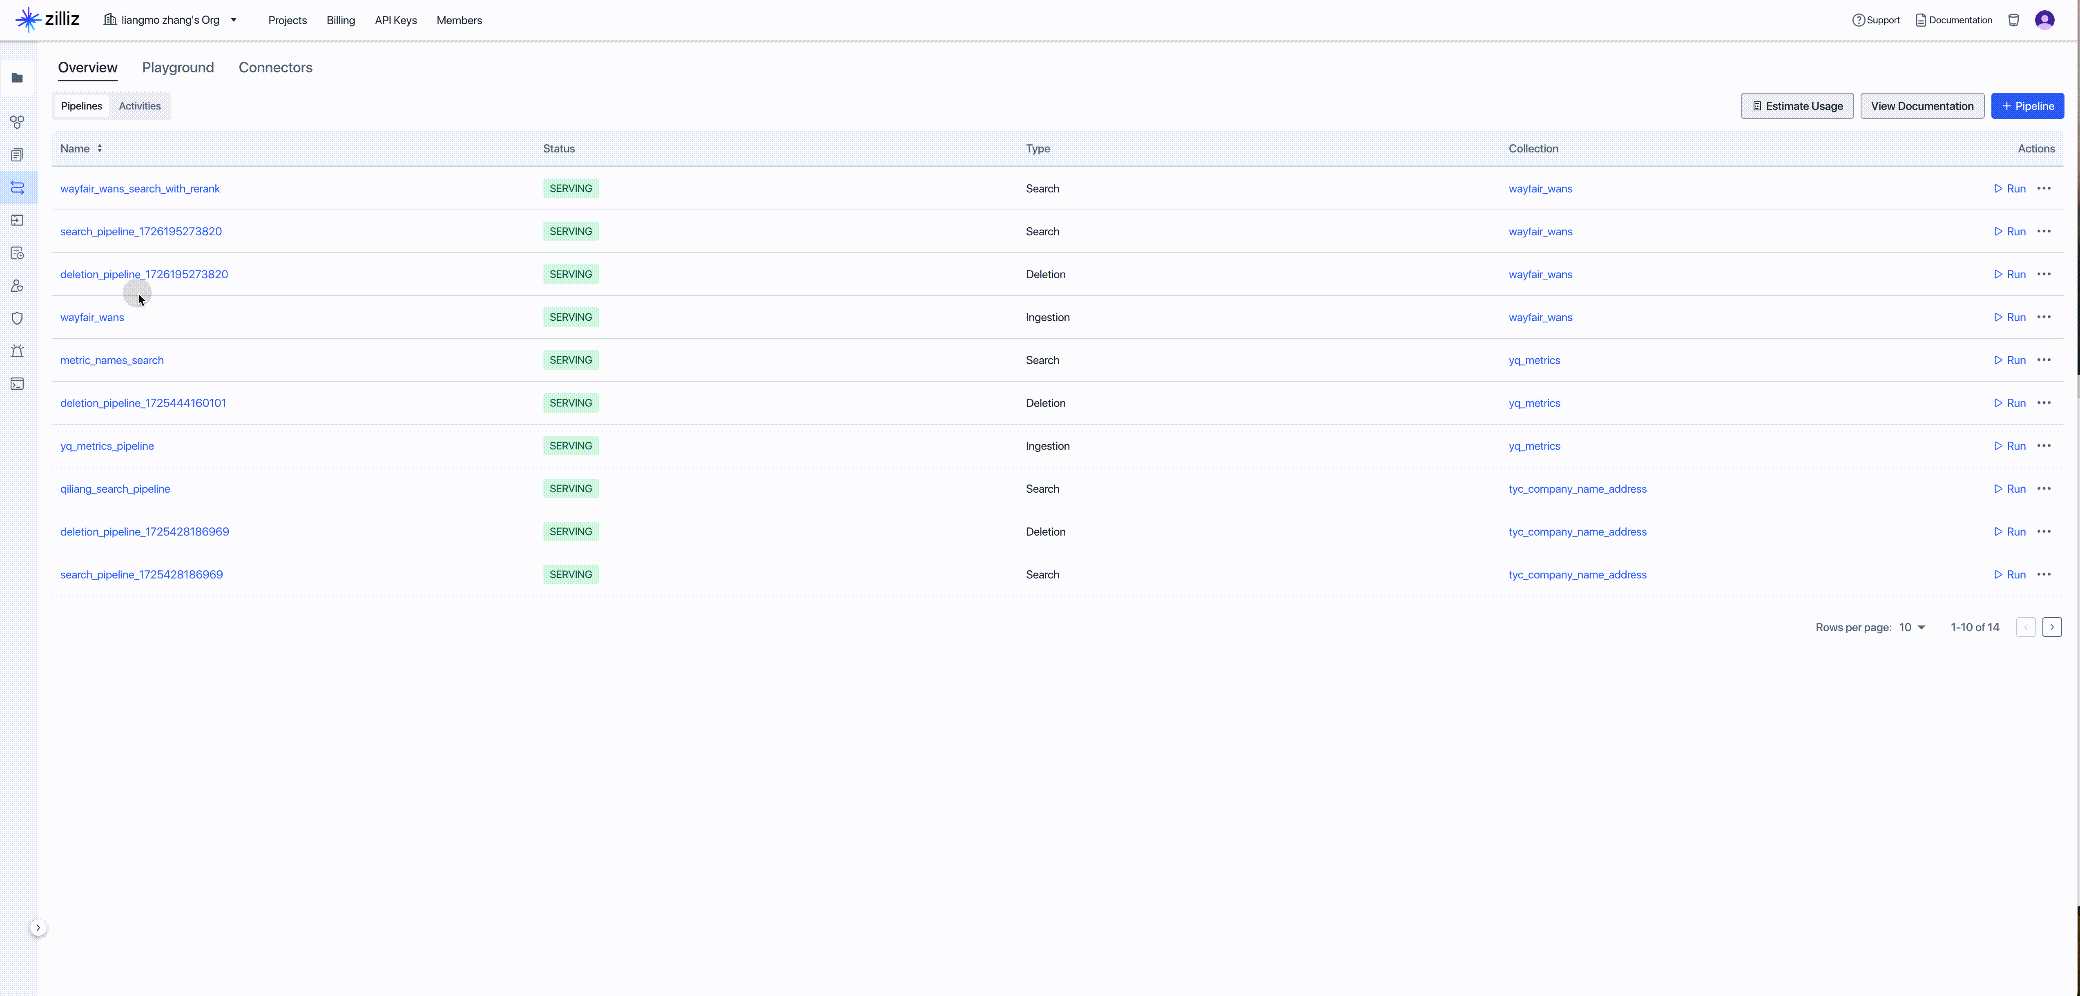Open the terminal console icon in sidebar
The width and height of the screenshot is (2080, 996).
[17, 384]
